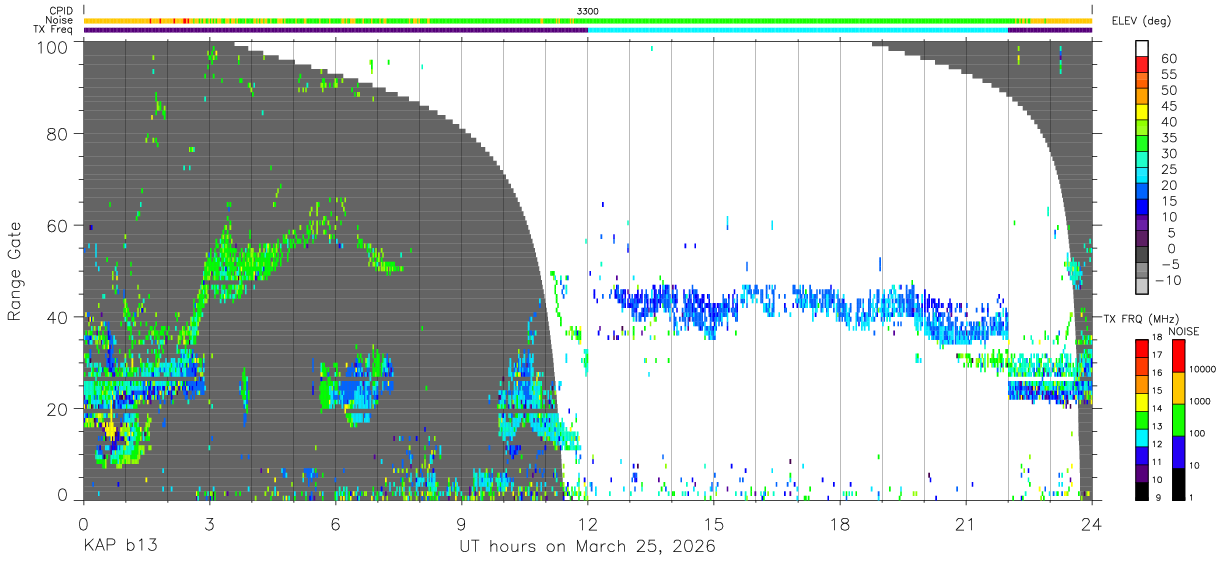Click the 'TX Freq' row label

click(54, 29)
